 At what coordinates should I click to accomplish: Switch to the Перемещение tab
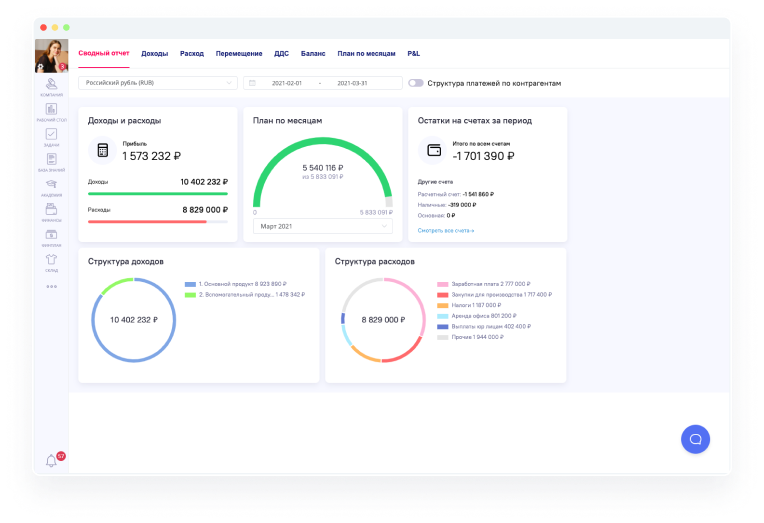click(239, 54)
